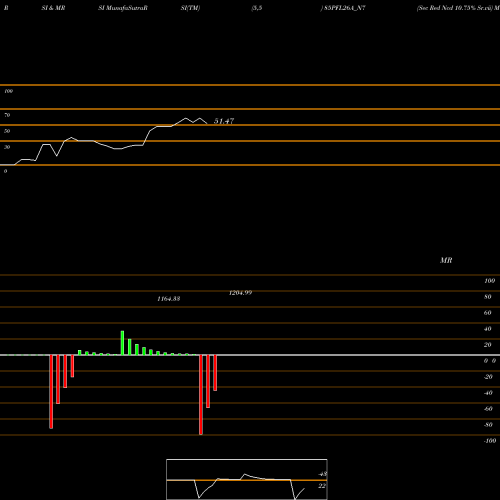Click the tallest green histogram bar
The width and height of the screenshot is (500, 500).
click(122, 343)
